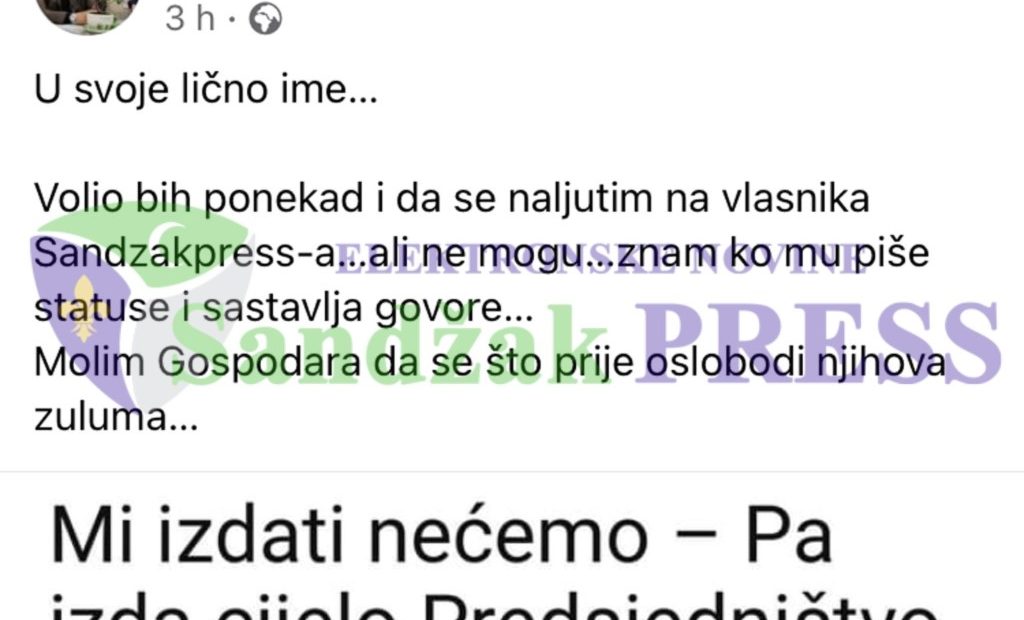The image size is (1024, 620).
Task: Select the 'U svoje lično ime...' line
Action: tap(206, 89)
